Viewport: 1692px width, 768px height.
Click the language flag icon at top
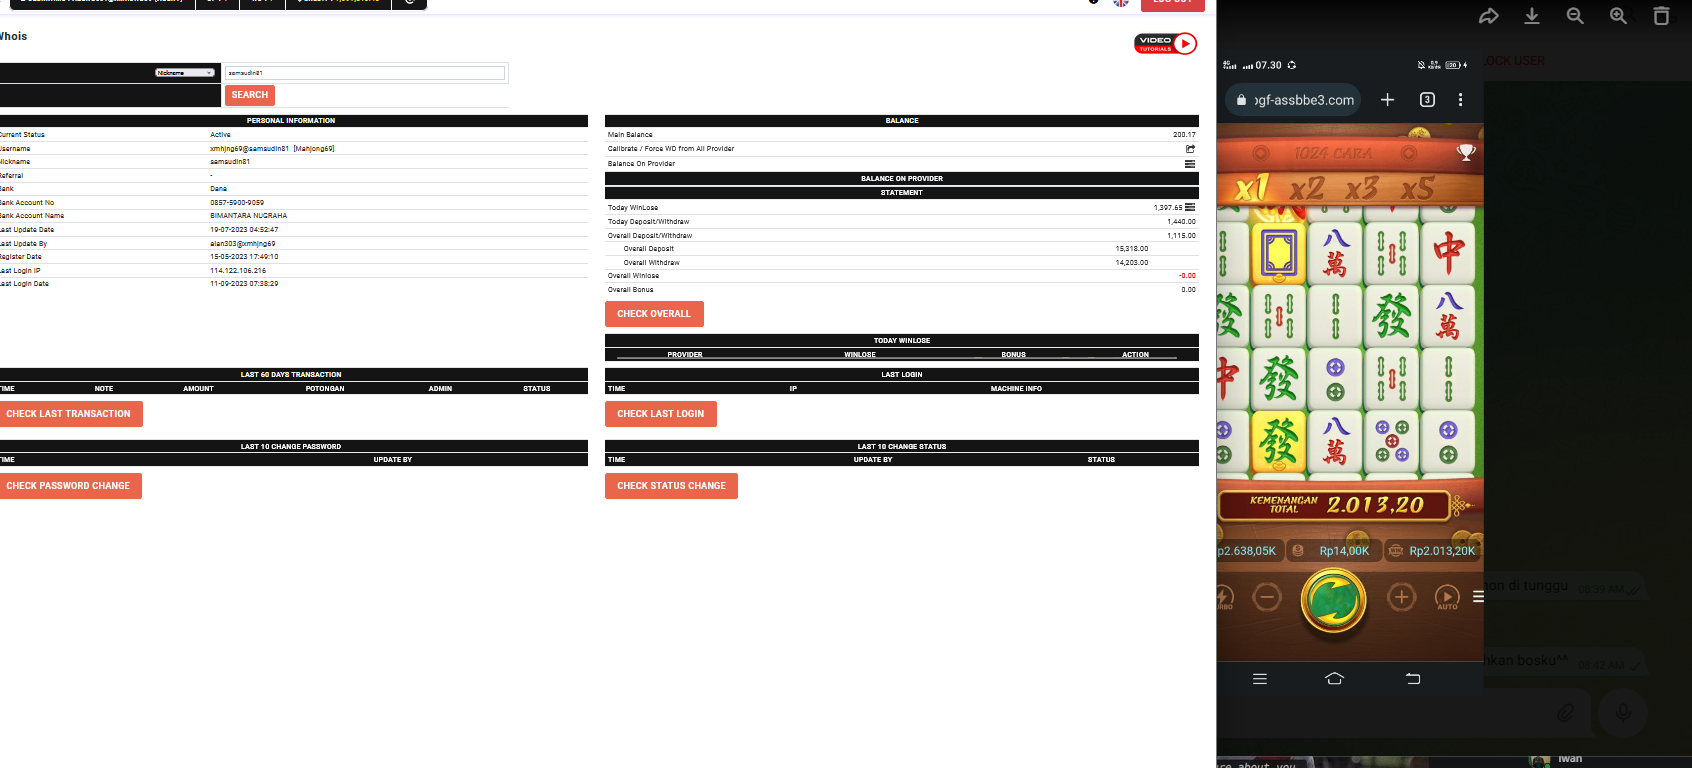point(1121,3)
